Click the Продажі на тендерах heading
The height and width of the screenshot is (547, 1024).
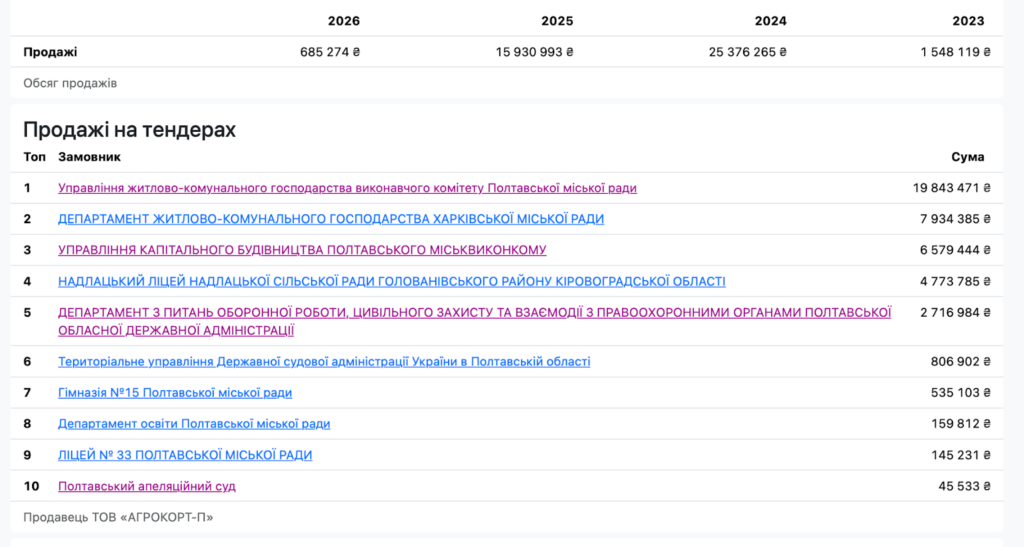[129, 129]
